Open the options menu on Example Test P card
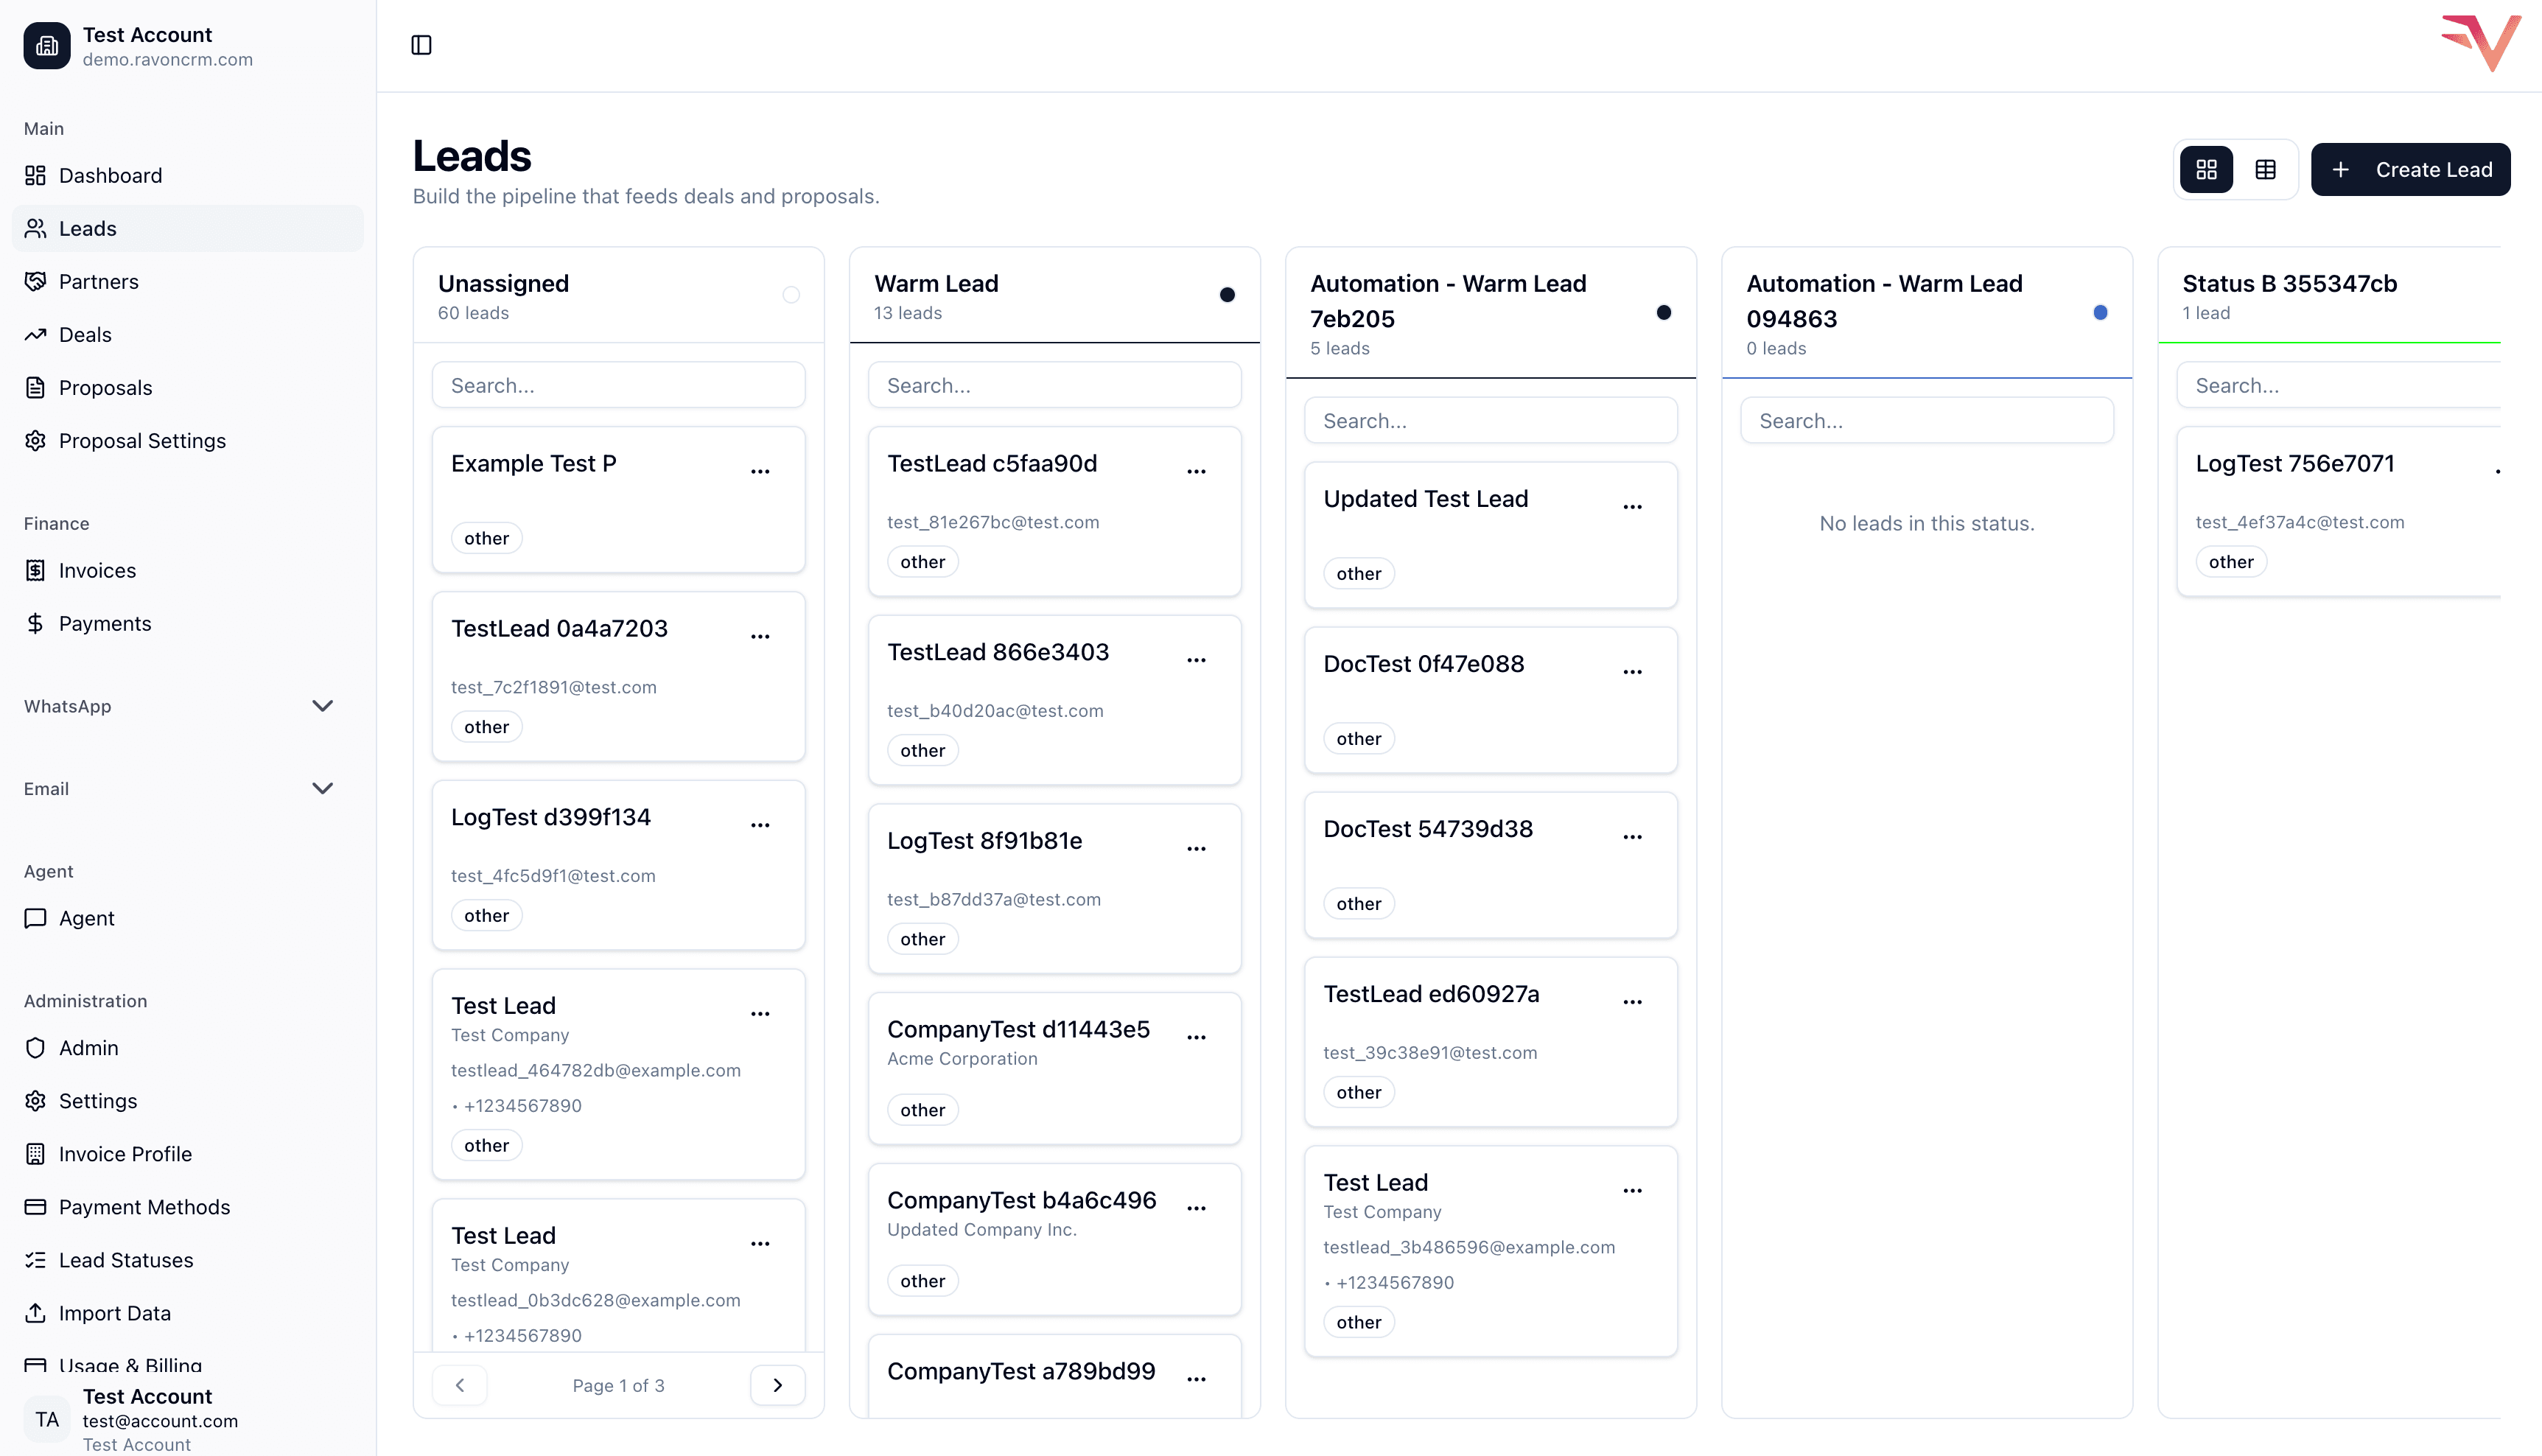This screenshot has width=2542, height=1456. click(x=760, y=470)
